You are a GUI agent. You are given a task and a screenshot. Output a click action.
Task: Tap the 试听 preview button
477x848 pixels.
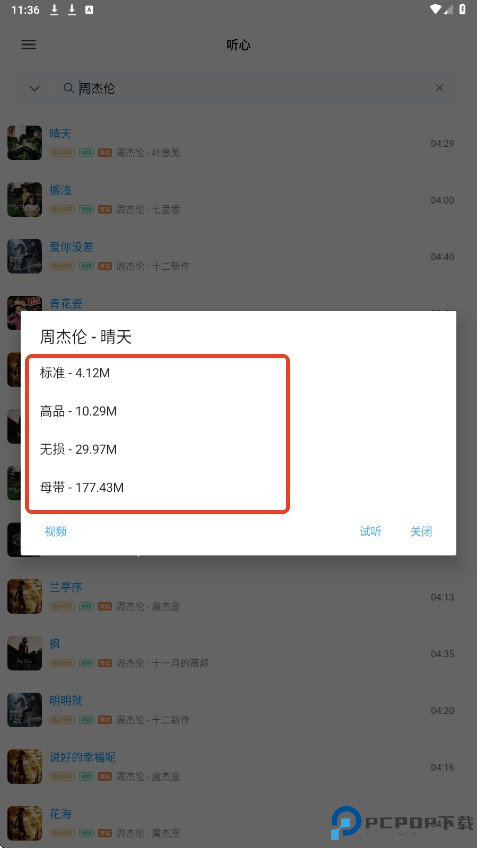point(370,532)
